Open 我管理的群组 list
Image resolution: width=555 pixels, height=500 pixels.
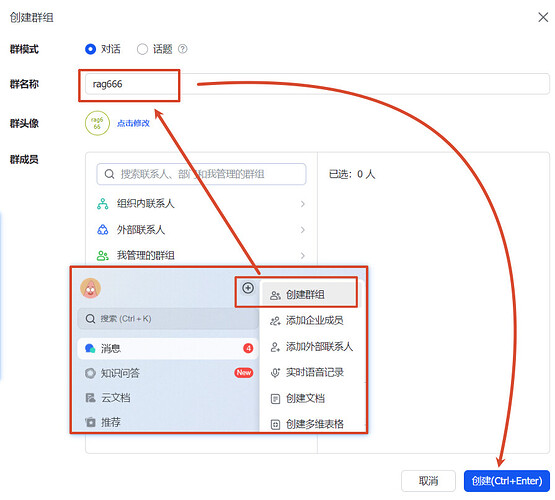[x=201, y=255]
